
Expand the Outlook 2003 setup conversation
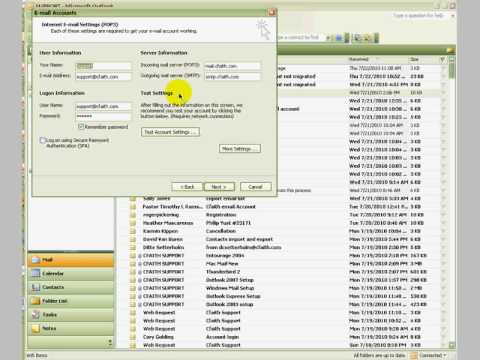point(140,305)
